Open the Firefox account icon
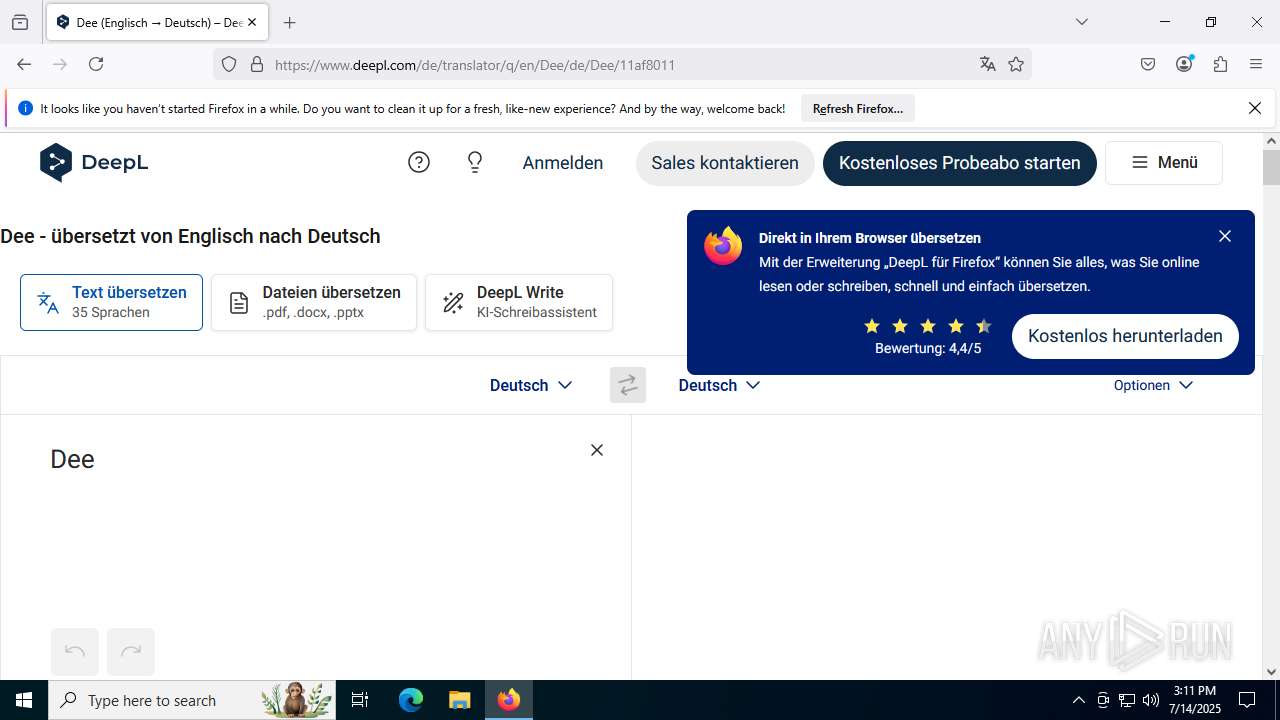The height and width of the screenshot is (720, 1280). pos(1184,64)
